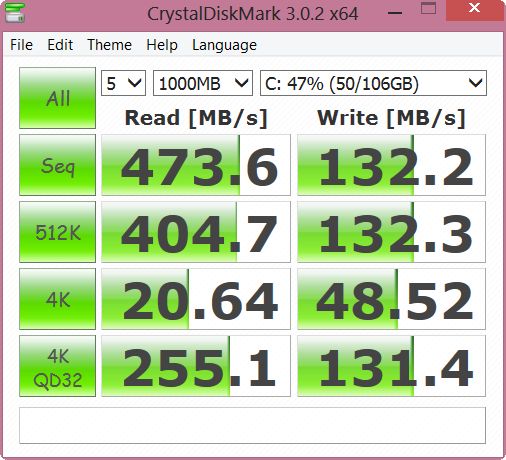Run all benchmarks with the All button
506x460 pixels.
pos(57,98)
